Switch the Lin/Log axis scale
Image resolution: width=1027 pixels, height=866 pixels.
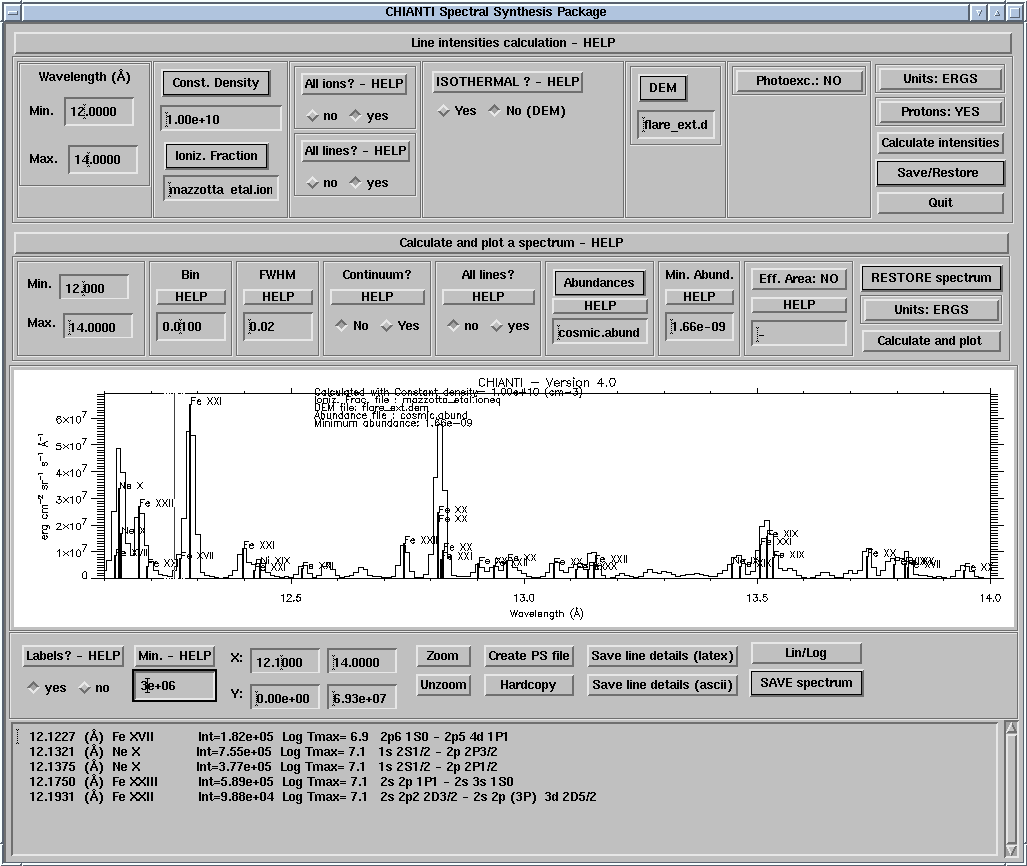[x=806, y=653]
